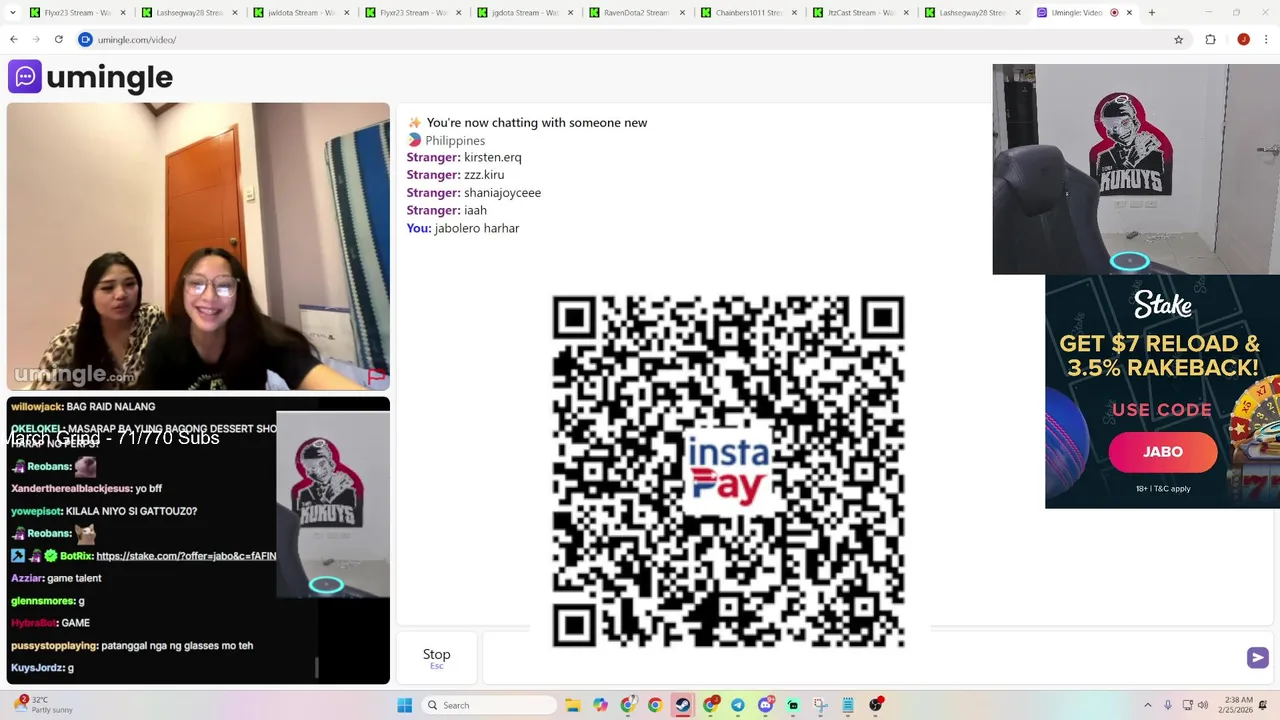
Task: Open the browser extensions puzzle icon
Action: [1210, 40]
